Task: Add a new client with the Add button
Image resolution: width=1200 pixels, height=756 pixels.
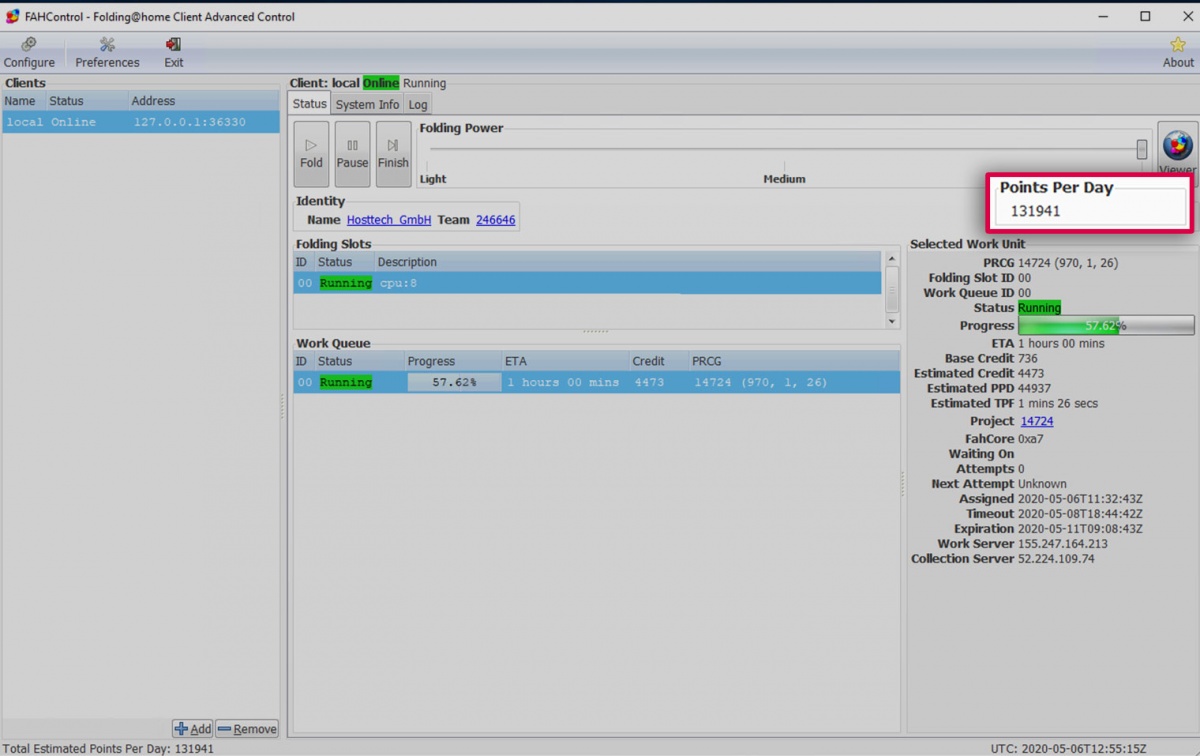Action: (192, 728)
